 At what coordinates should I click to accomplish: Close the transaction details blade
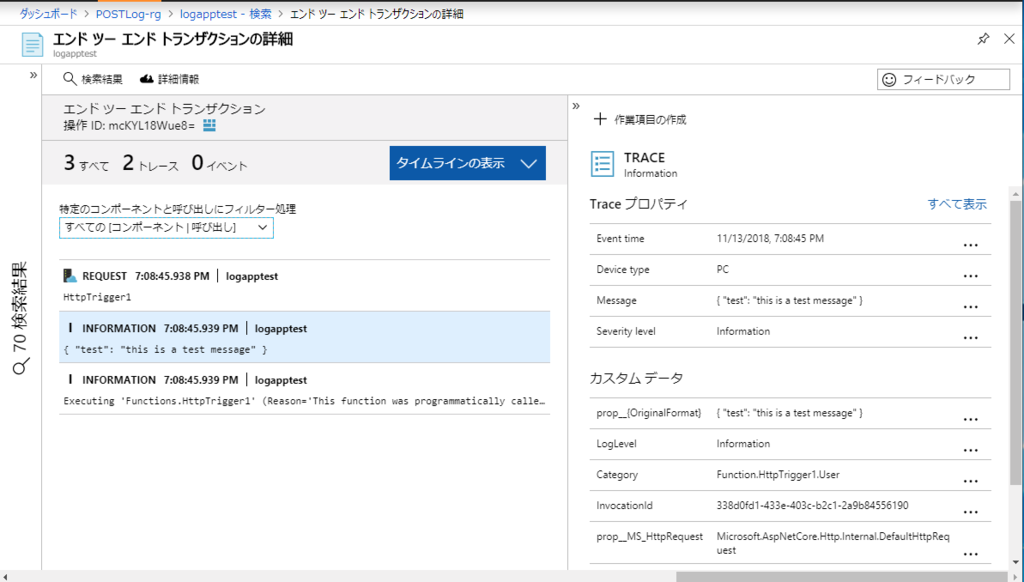point(1009,39)
